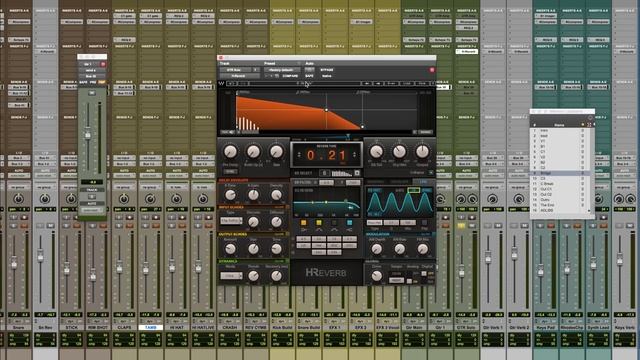The width and height of the screenshot is (640, 360).
Task: Select the high-pass filter shape icon
Action: tap(304, 230)
